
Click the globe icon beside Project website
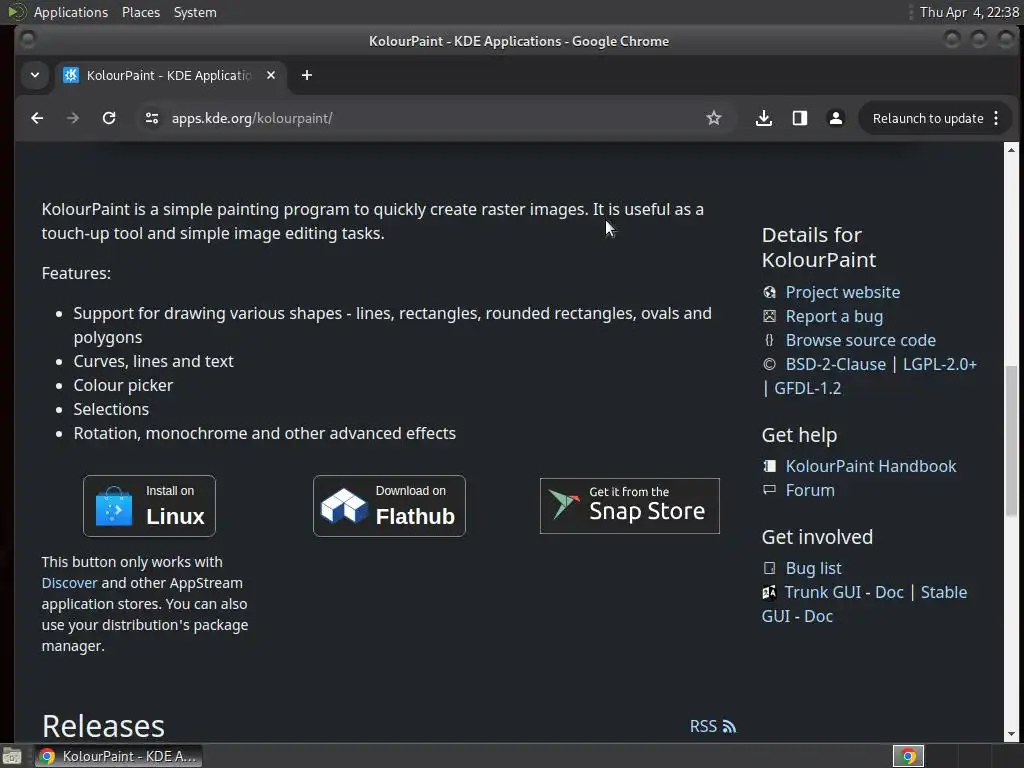click(769, 293)
